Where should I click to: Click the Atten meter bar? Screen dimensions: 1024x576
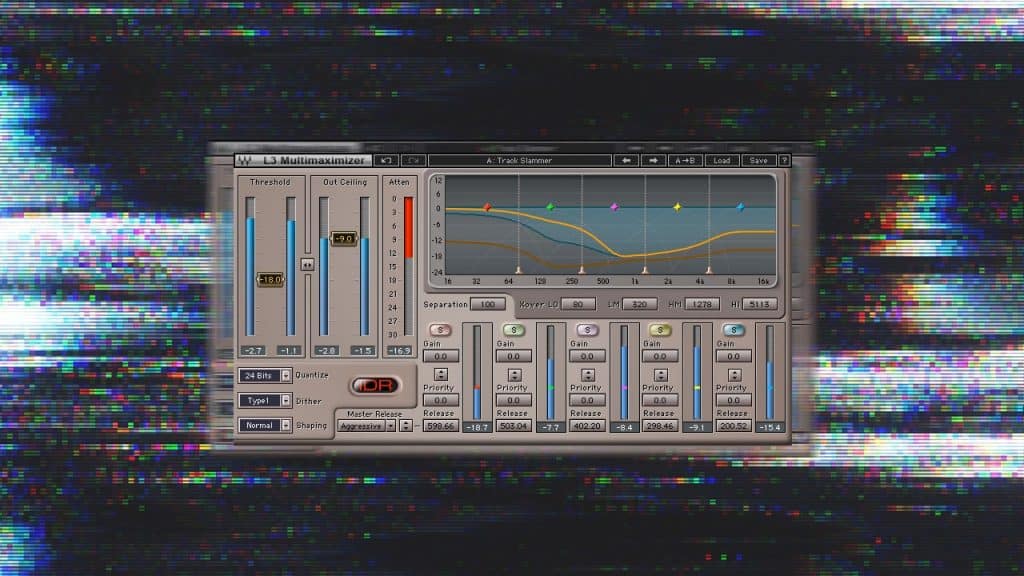click(x=408, y=266)
